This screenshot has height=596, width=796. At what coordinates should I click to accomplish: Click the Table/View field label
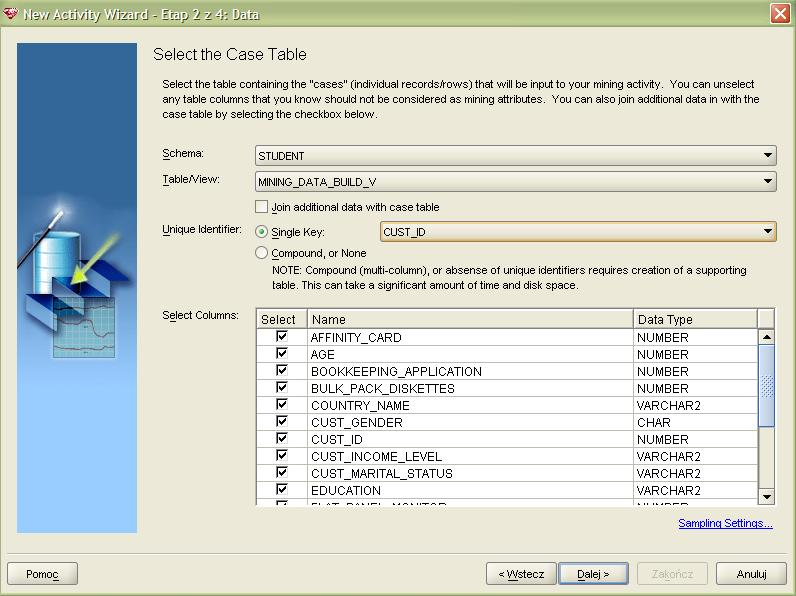tap(191, 179)
